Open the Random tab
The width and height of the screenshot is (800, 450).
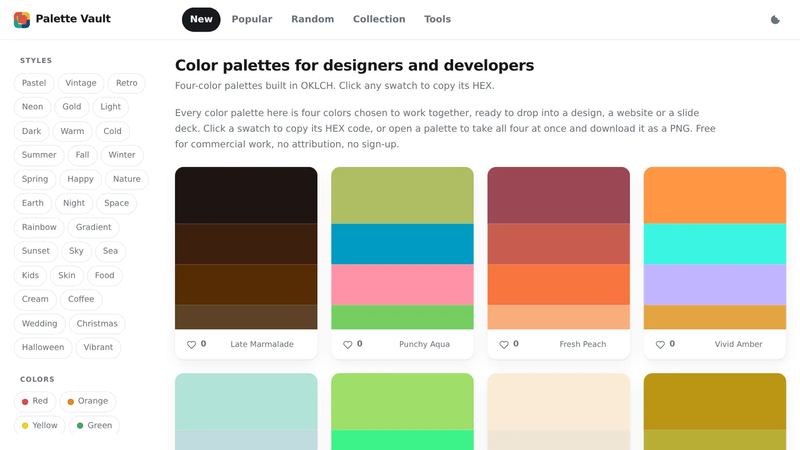(x=313, y=19)
